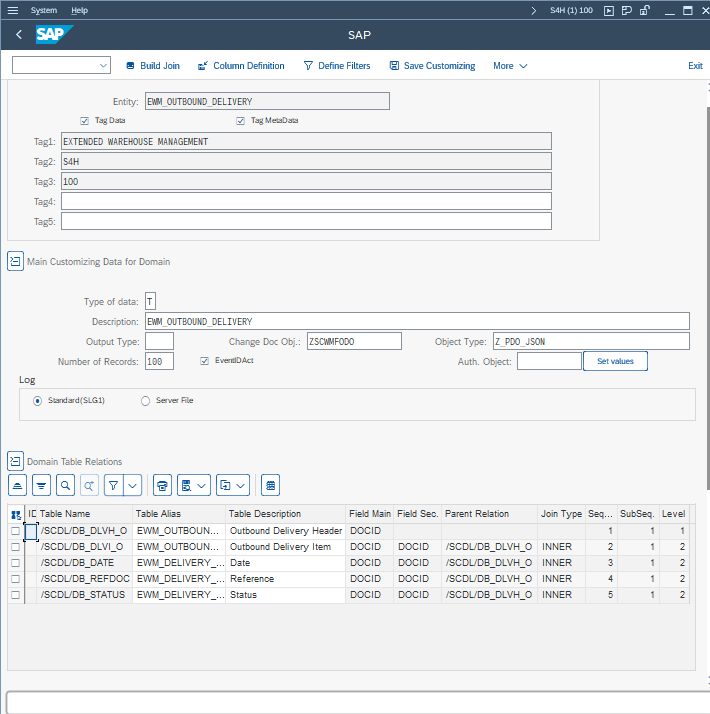Uncheck the Tag MetaData checkbox
Viewport: 710px width, 714px height.
tap(241, 120)
